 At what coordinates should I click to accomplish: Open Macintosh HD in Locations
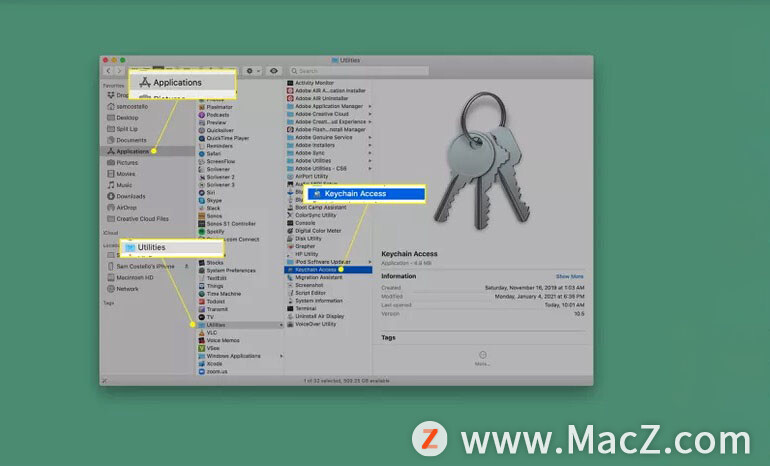130,277
